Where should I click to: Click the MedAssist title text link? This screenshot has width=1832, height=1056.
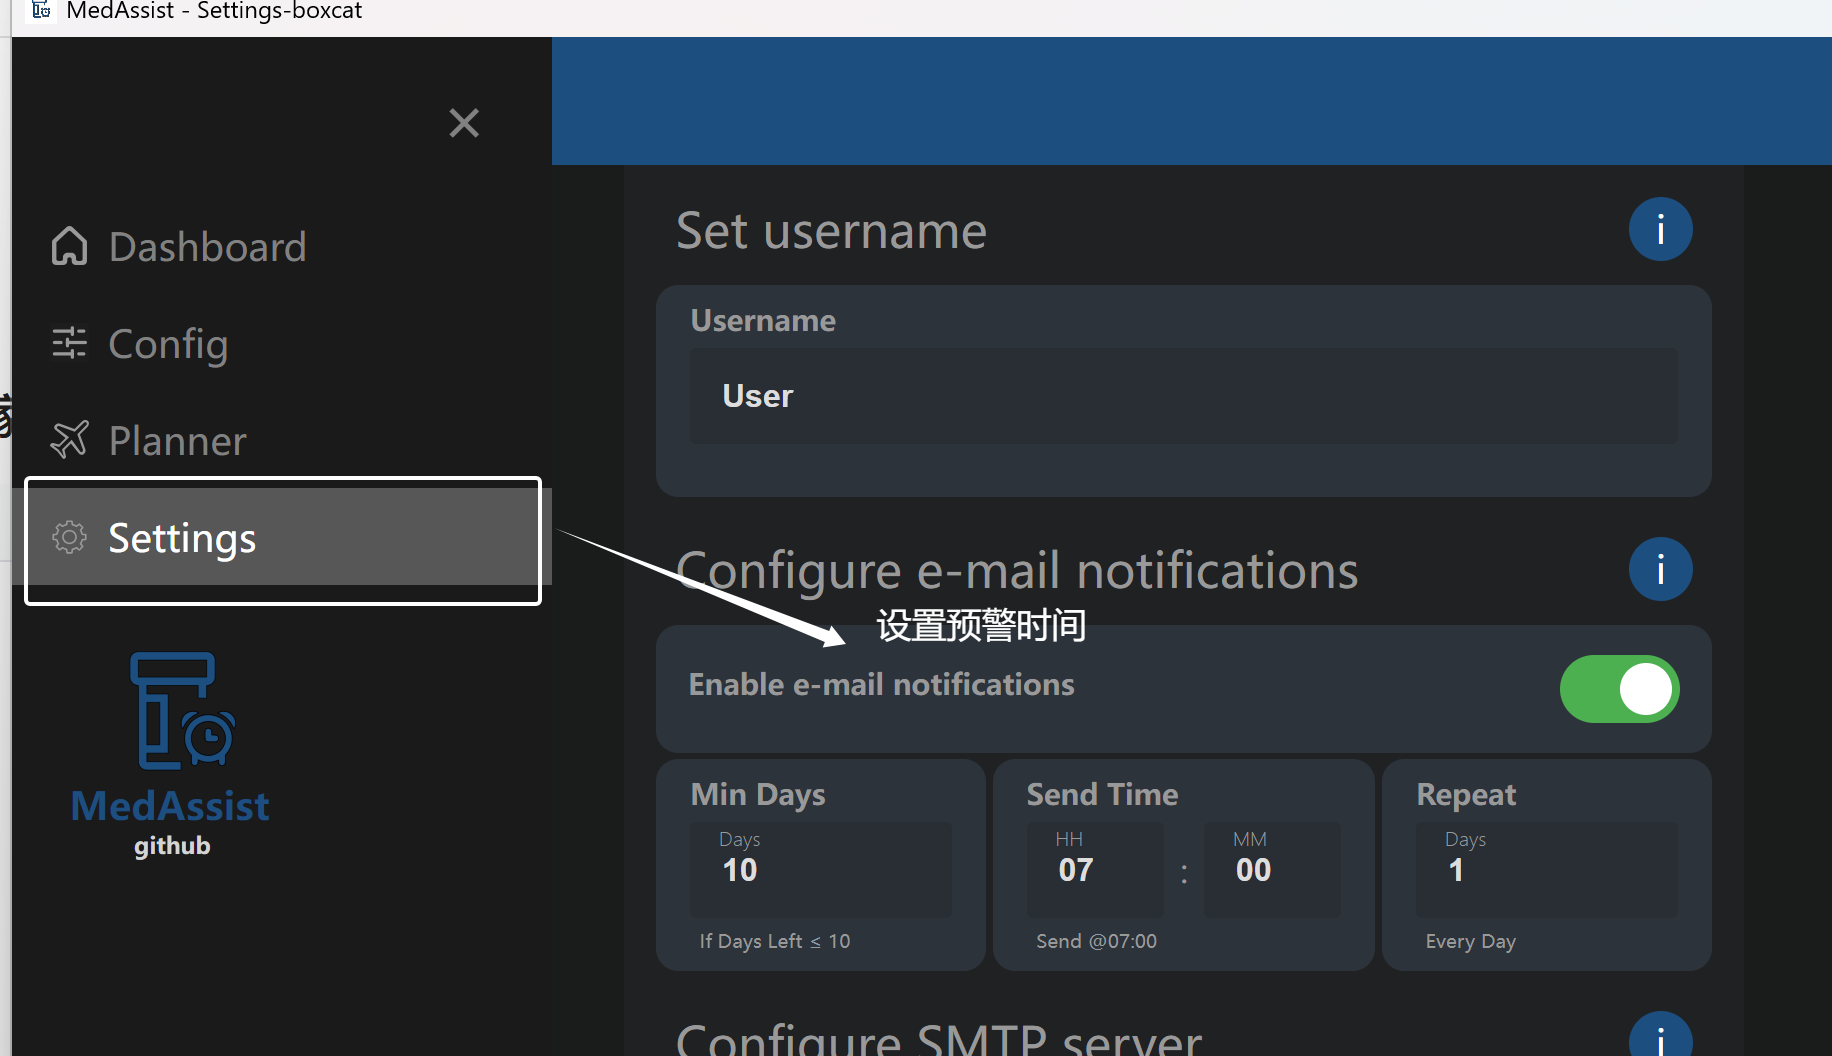point(170,806)
